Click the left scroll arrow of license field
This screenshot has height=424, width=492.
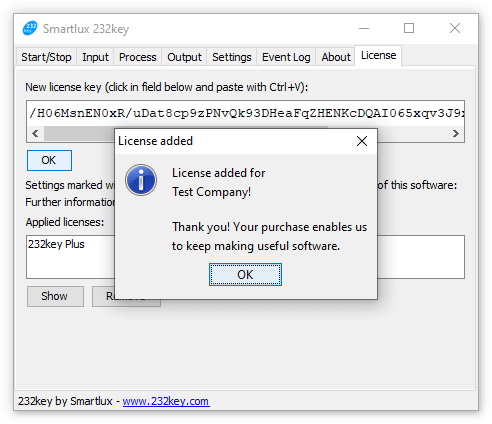[x=35, y=134]
